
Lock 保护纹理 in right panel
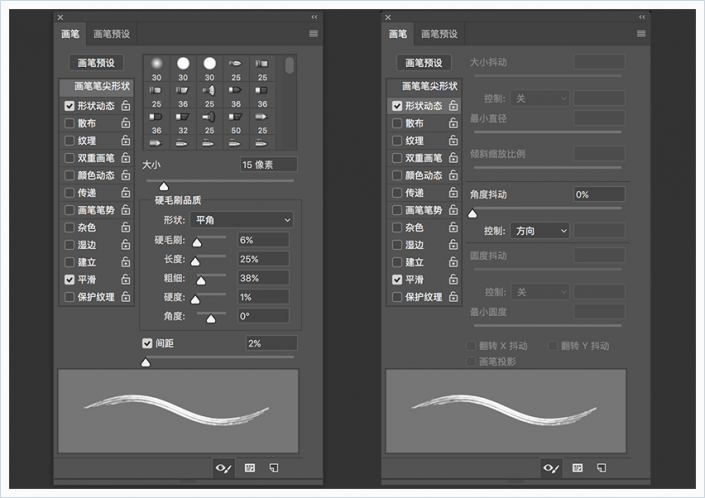click(454, 297)
